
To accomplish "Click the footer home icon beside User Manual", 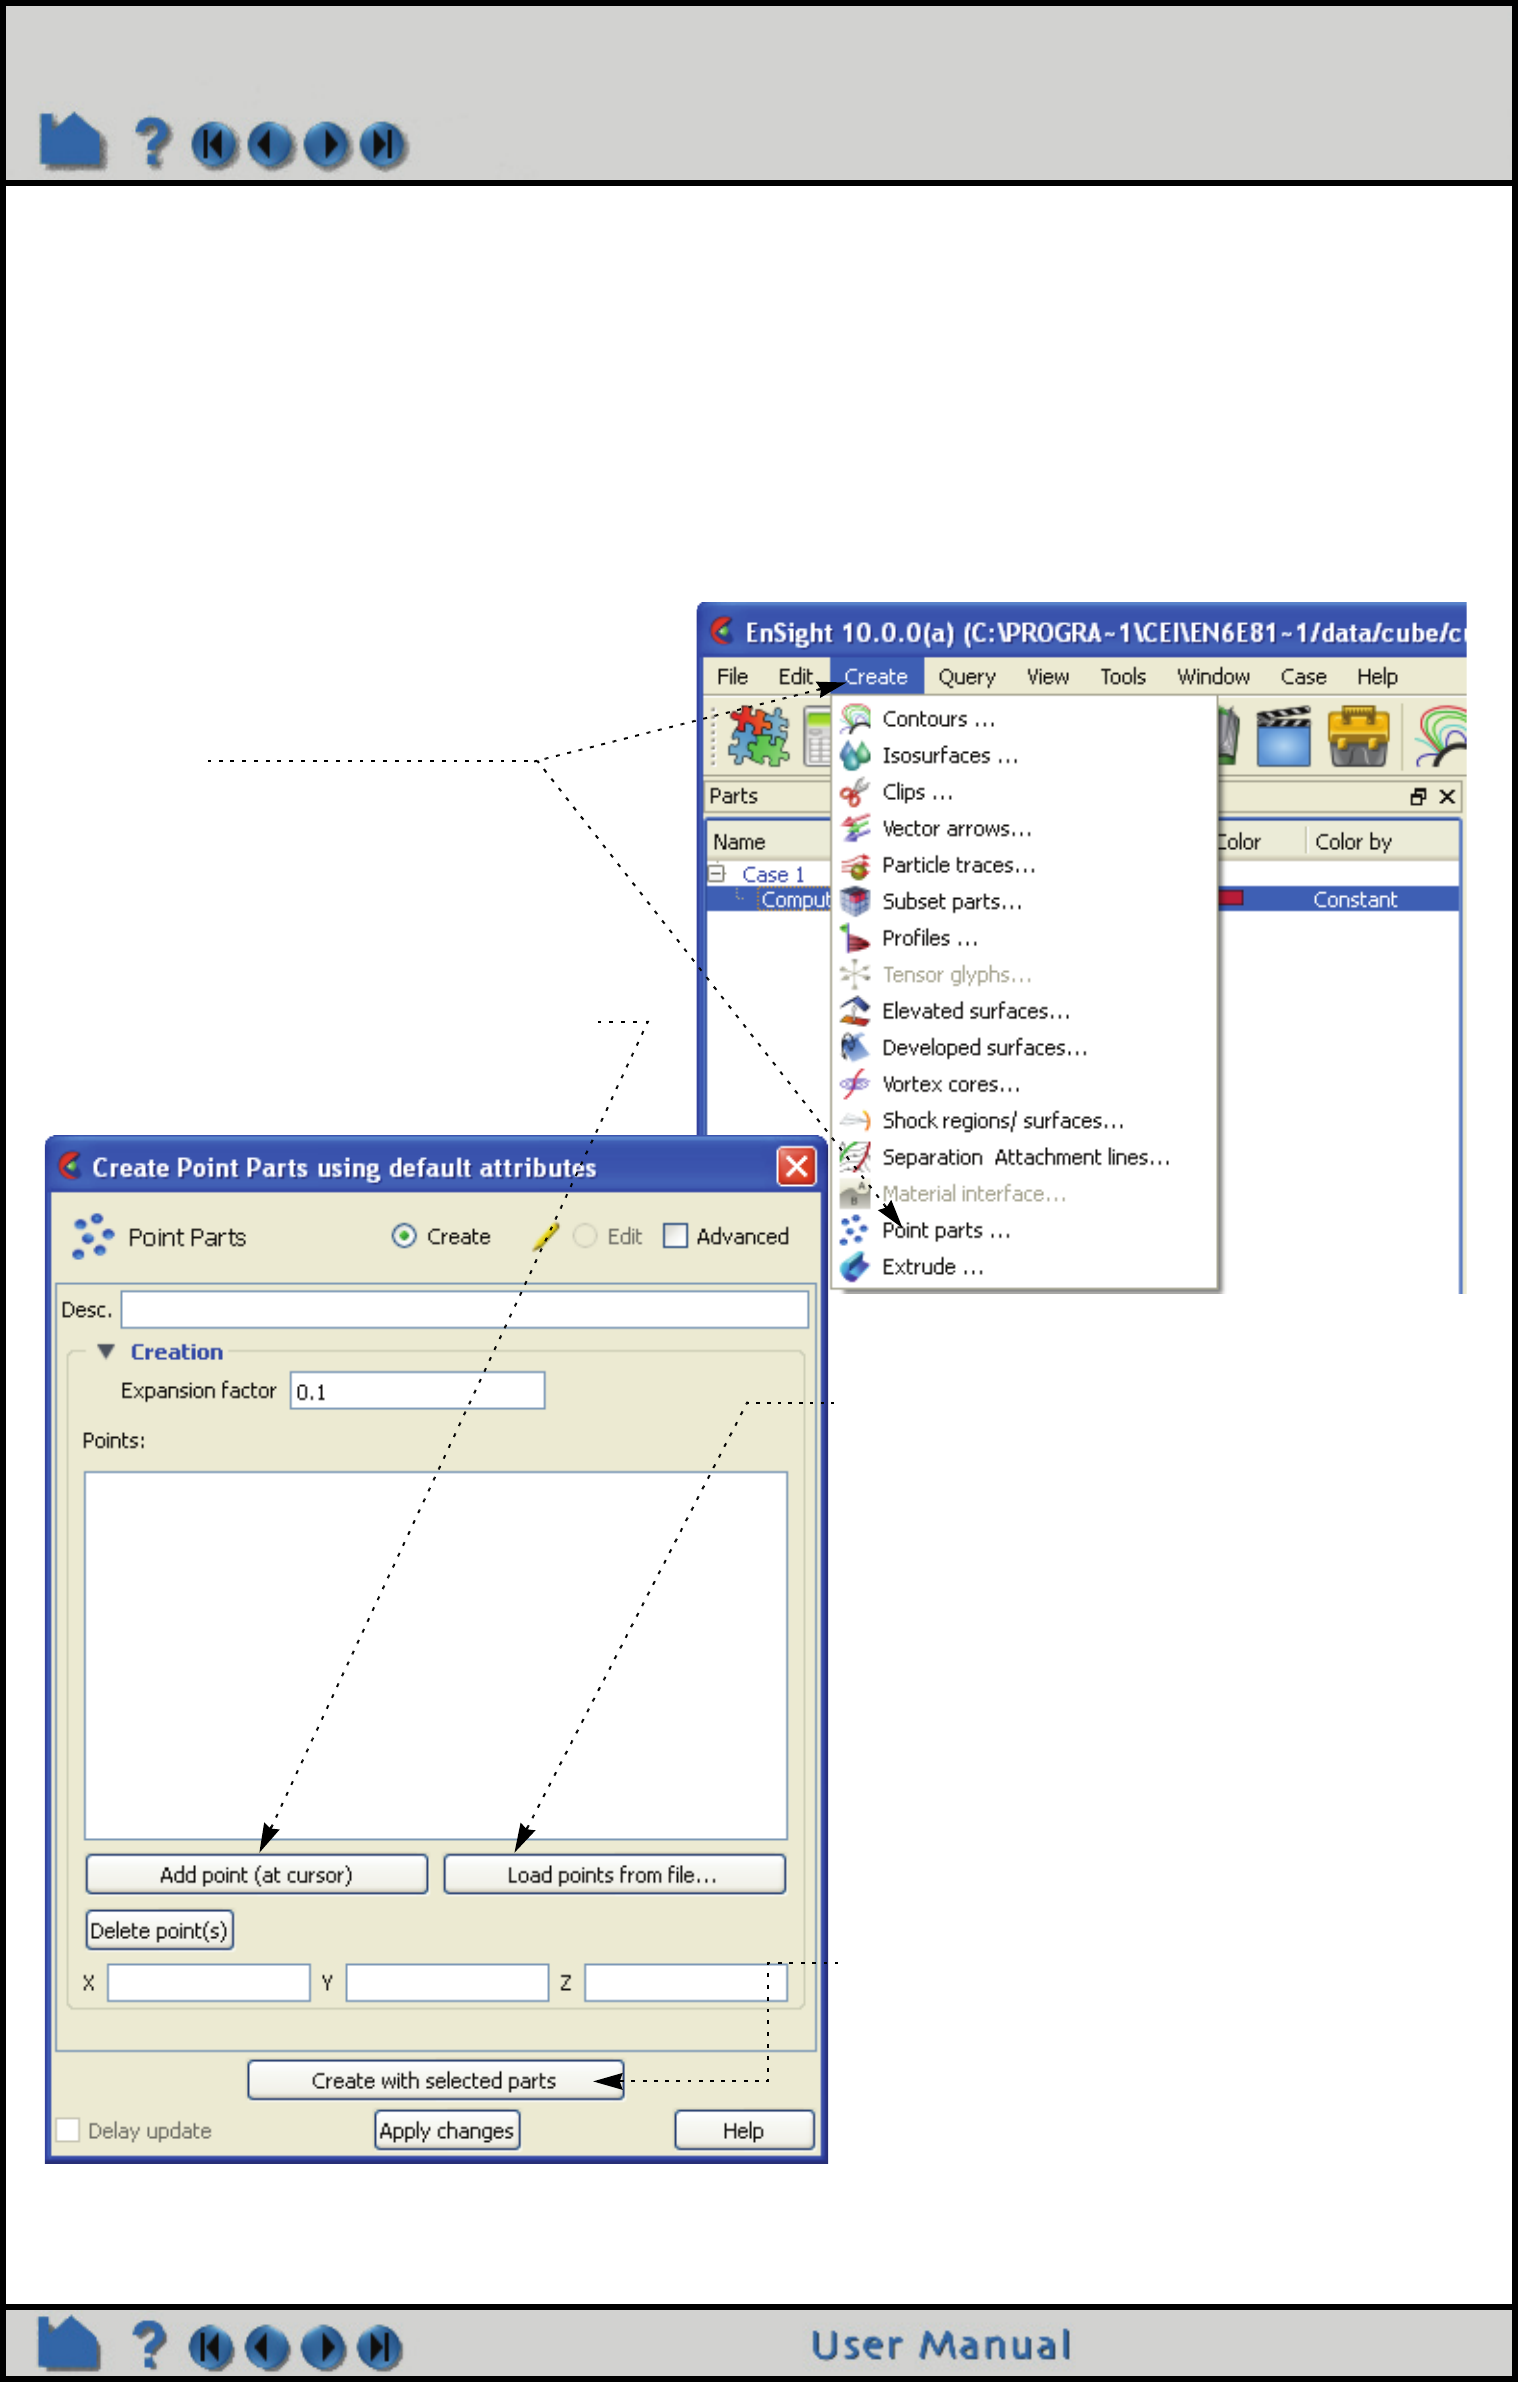I will click(x=69, y=2343).
